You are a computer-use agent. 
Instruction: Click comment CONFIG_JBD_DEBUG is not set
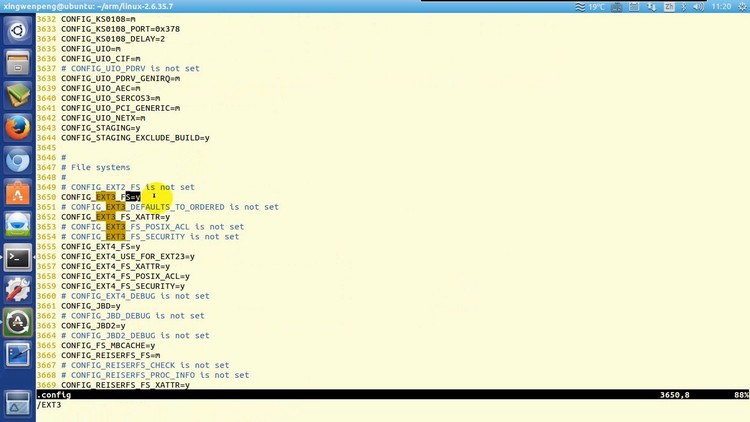[x=132, y=316]
